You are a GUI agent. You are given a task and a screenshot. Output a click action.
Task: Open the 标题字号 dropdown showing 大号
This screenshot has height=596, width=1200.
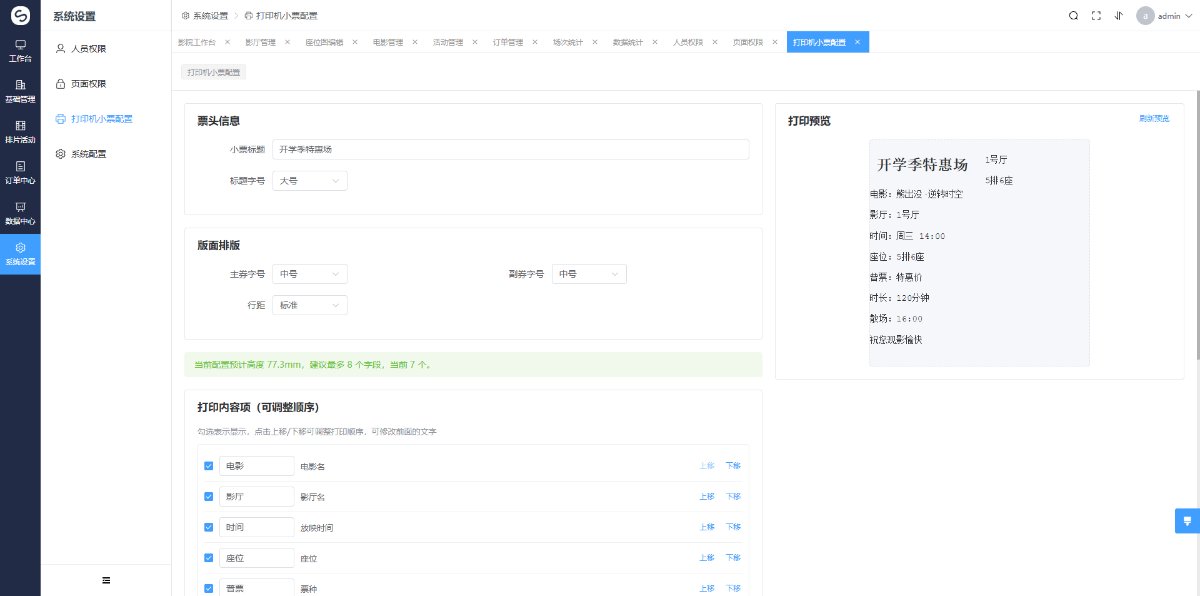pos(310,181)
